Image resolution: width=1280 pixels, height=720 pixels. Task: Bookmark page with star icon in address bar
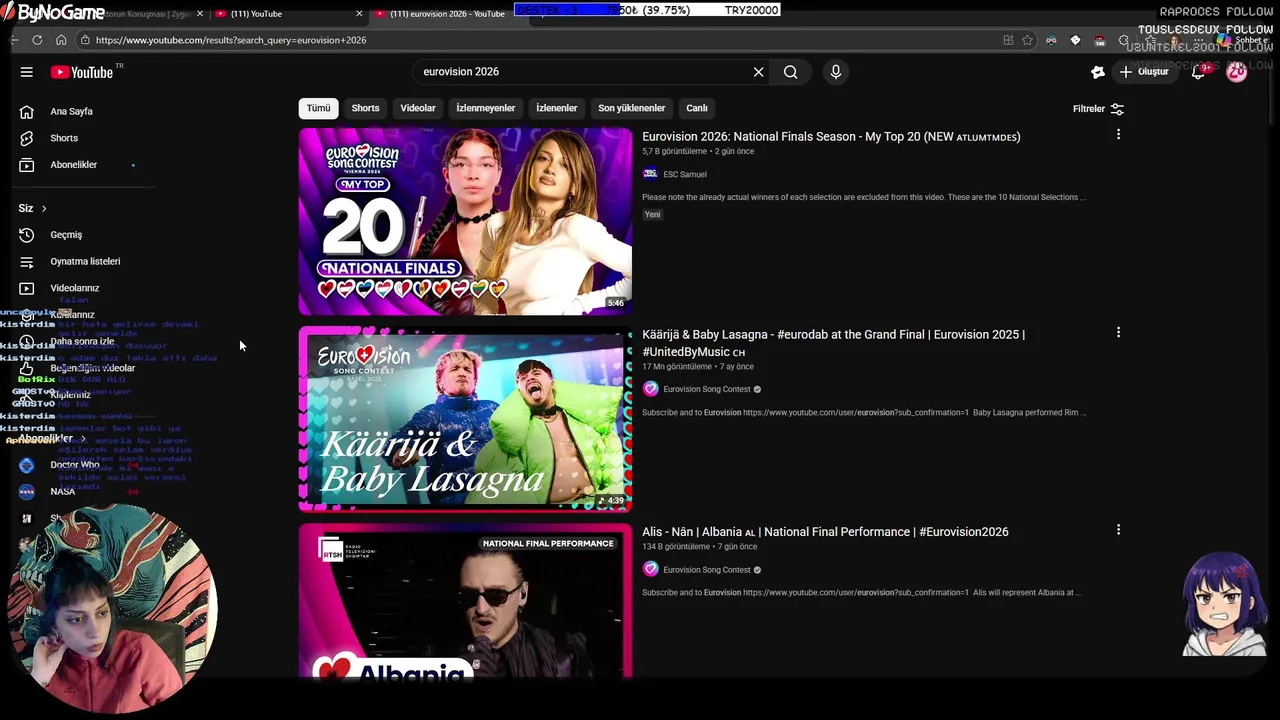pos(1027,40)
